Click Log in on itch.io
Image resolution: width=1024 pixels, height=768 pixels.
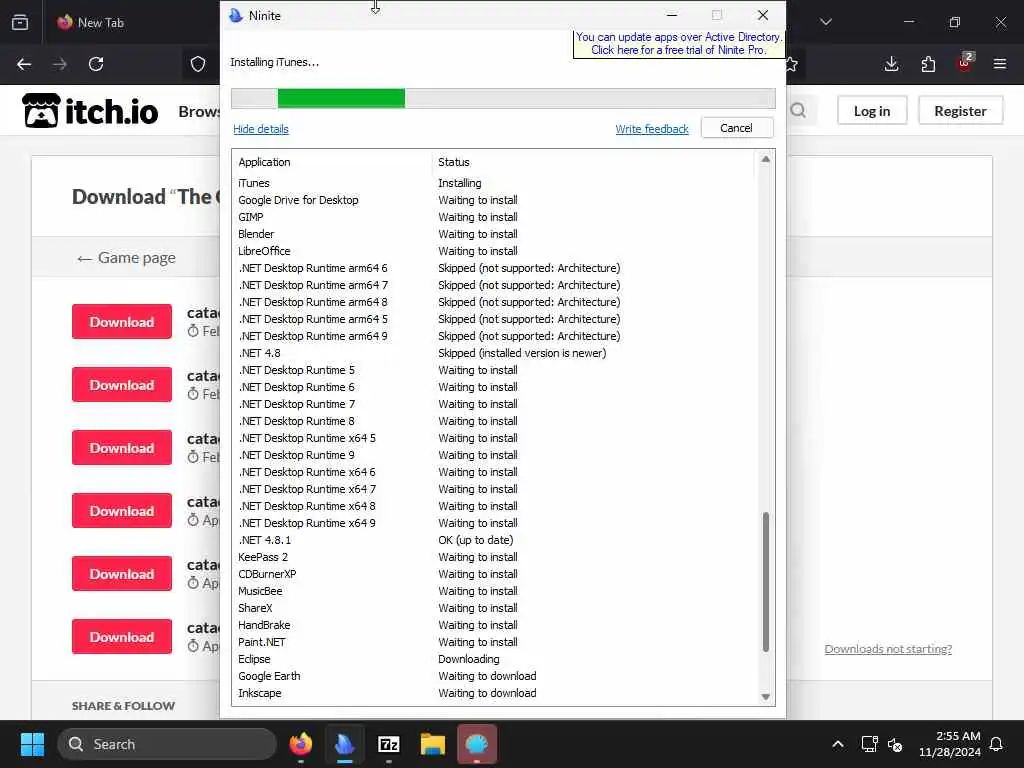click(872, 111)
